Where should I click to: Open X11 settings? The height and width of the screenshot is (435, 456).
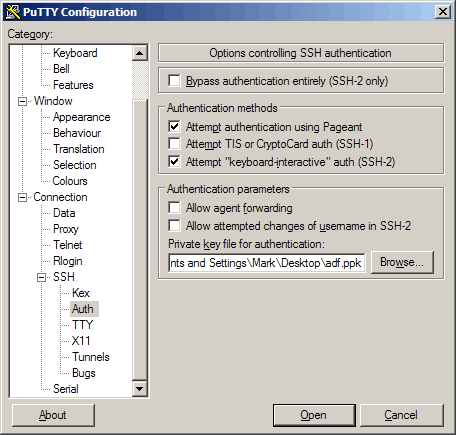pyautogui.click(x=81, y=341)
